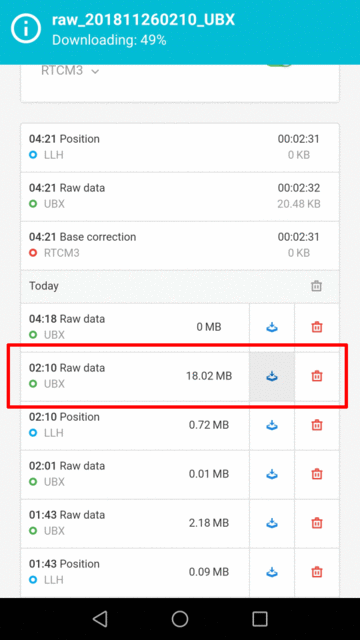Delete the 0.01 MB raw data log
Image resolution: width=360 pixels, height=640 pixels.
point(317,474)
